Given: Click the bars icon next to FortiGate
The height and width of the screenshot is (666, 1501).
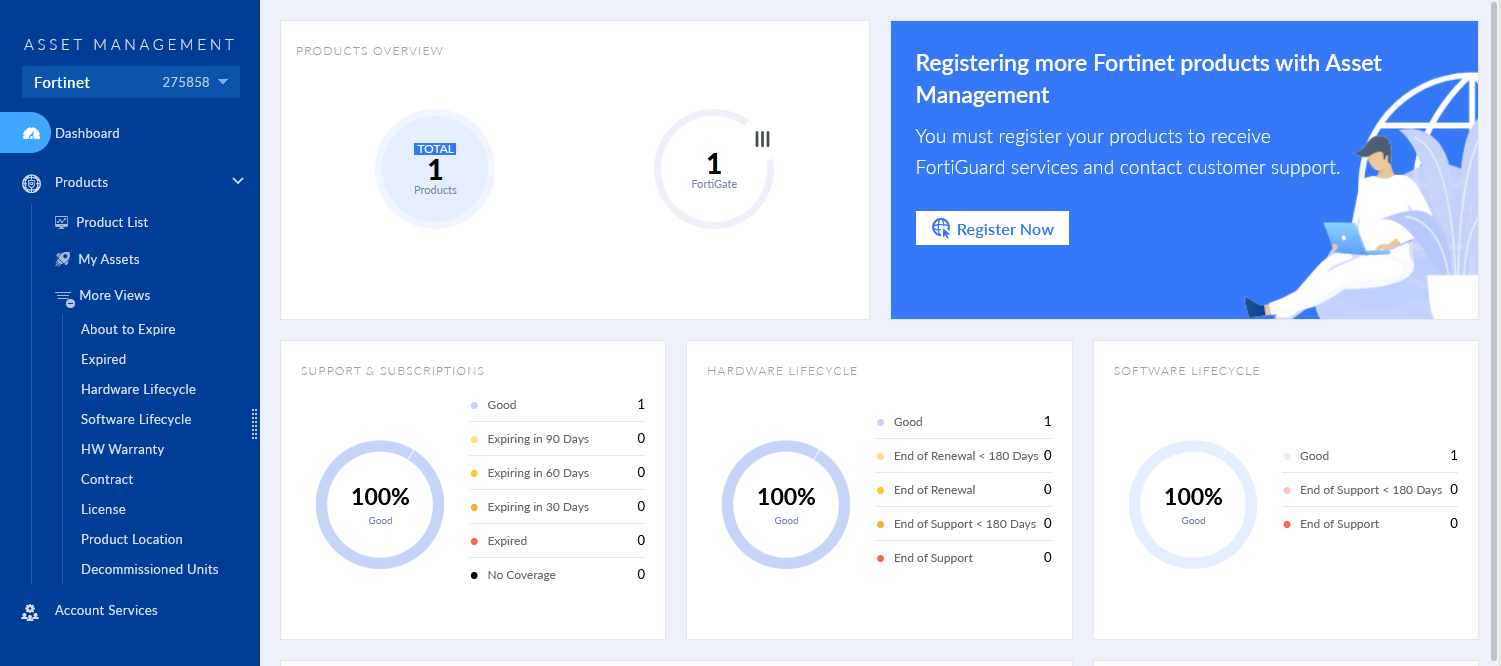Looking at the screenshot, I should click(762, 139).
